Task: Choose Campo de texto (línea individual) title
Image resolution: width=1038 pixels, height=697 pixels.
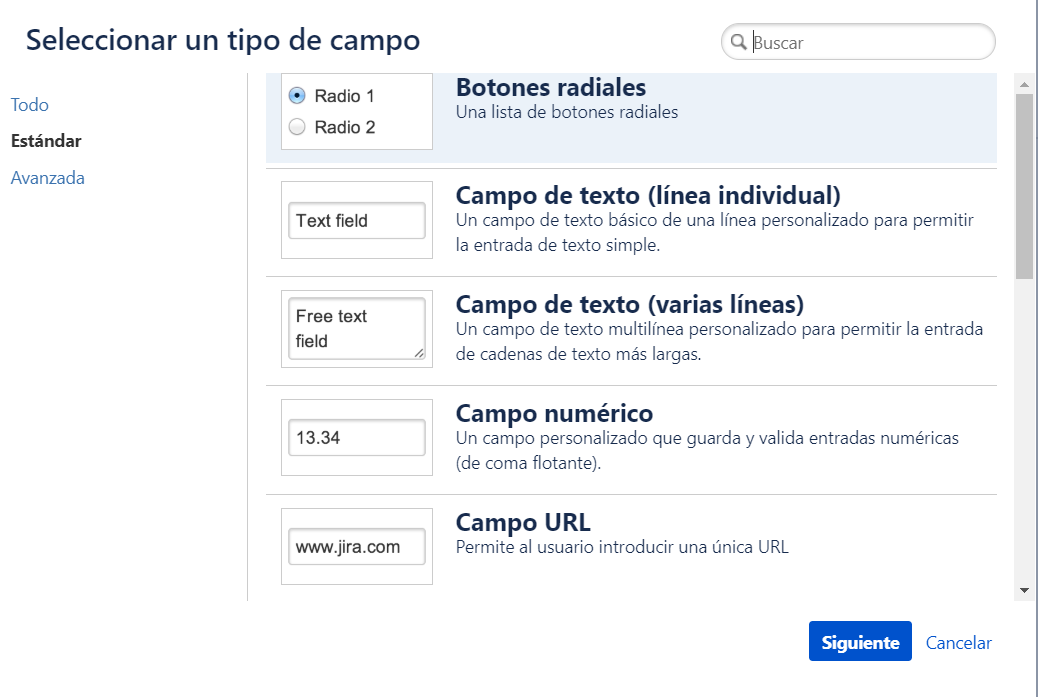Action: [648, 194]
